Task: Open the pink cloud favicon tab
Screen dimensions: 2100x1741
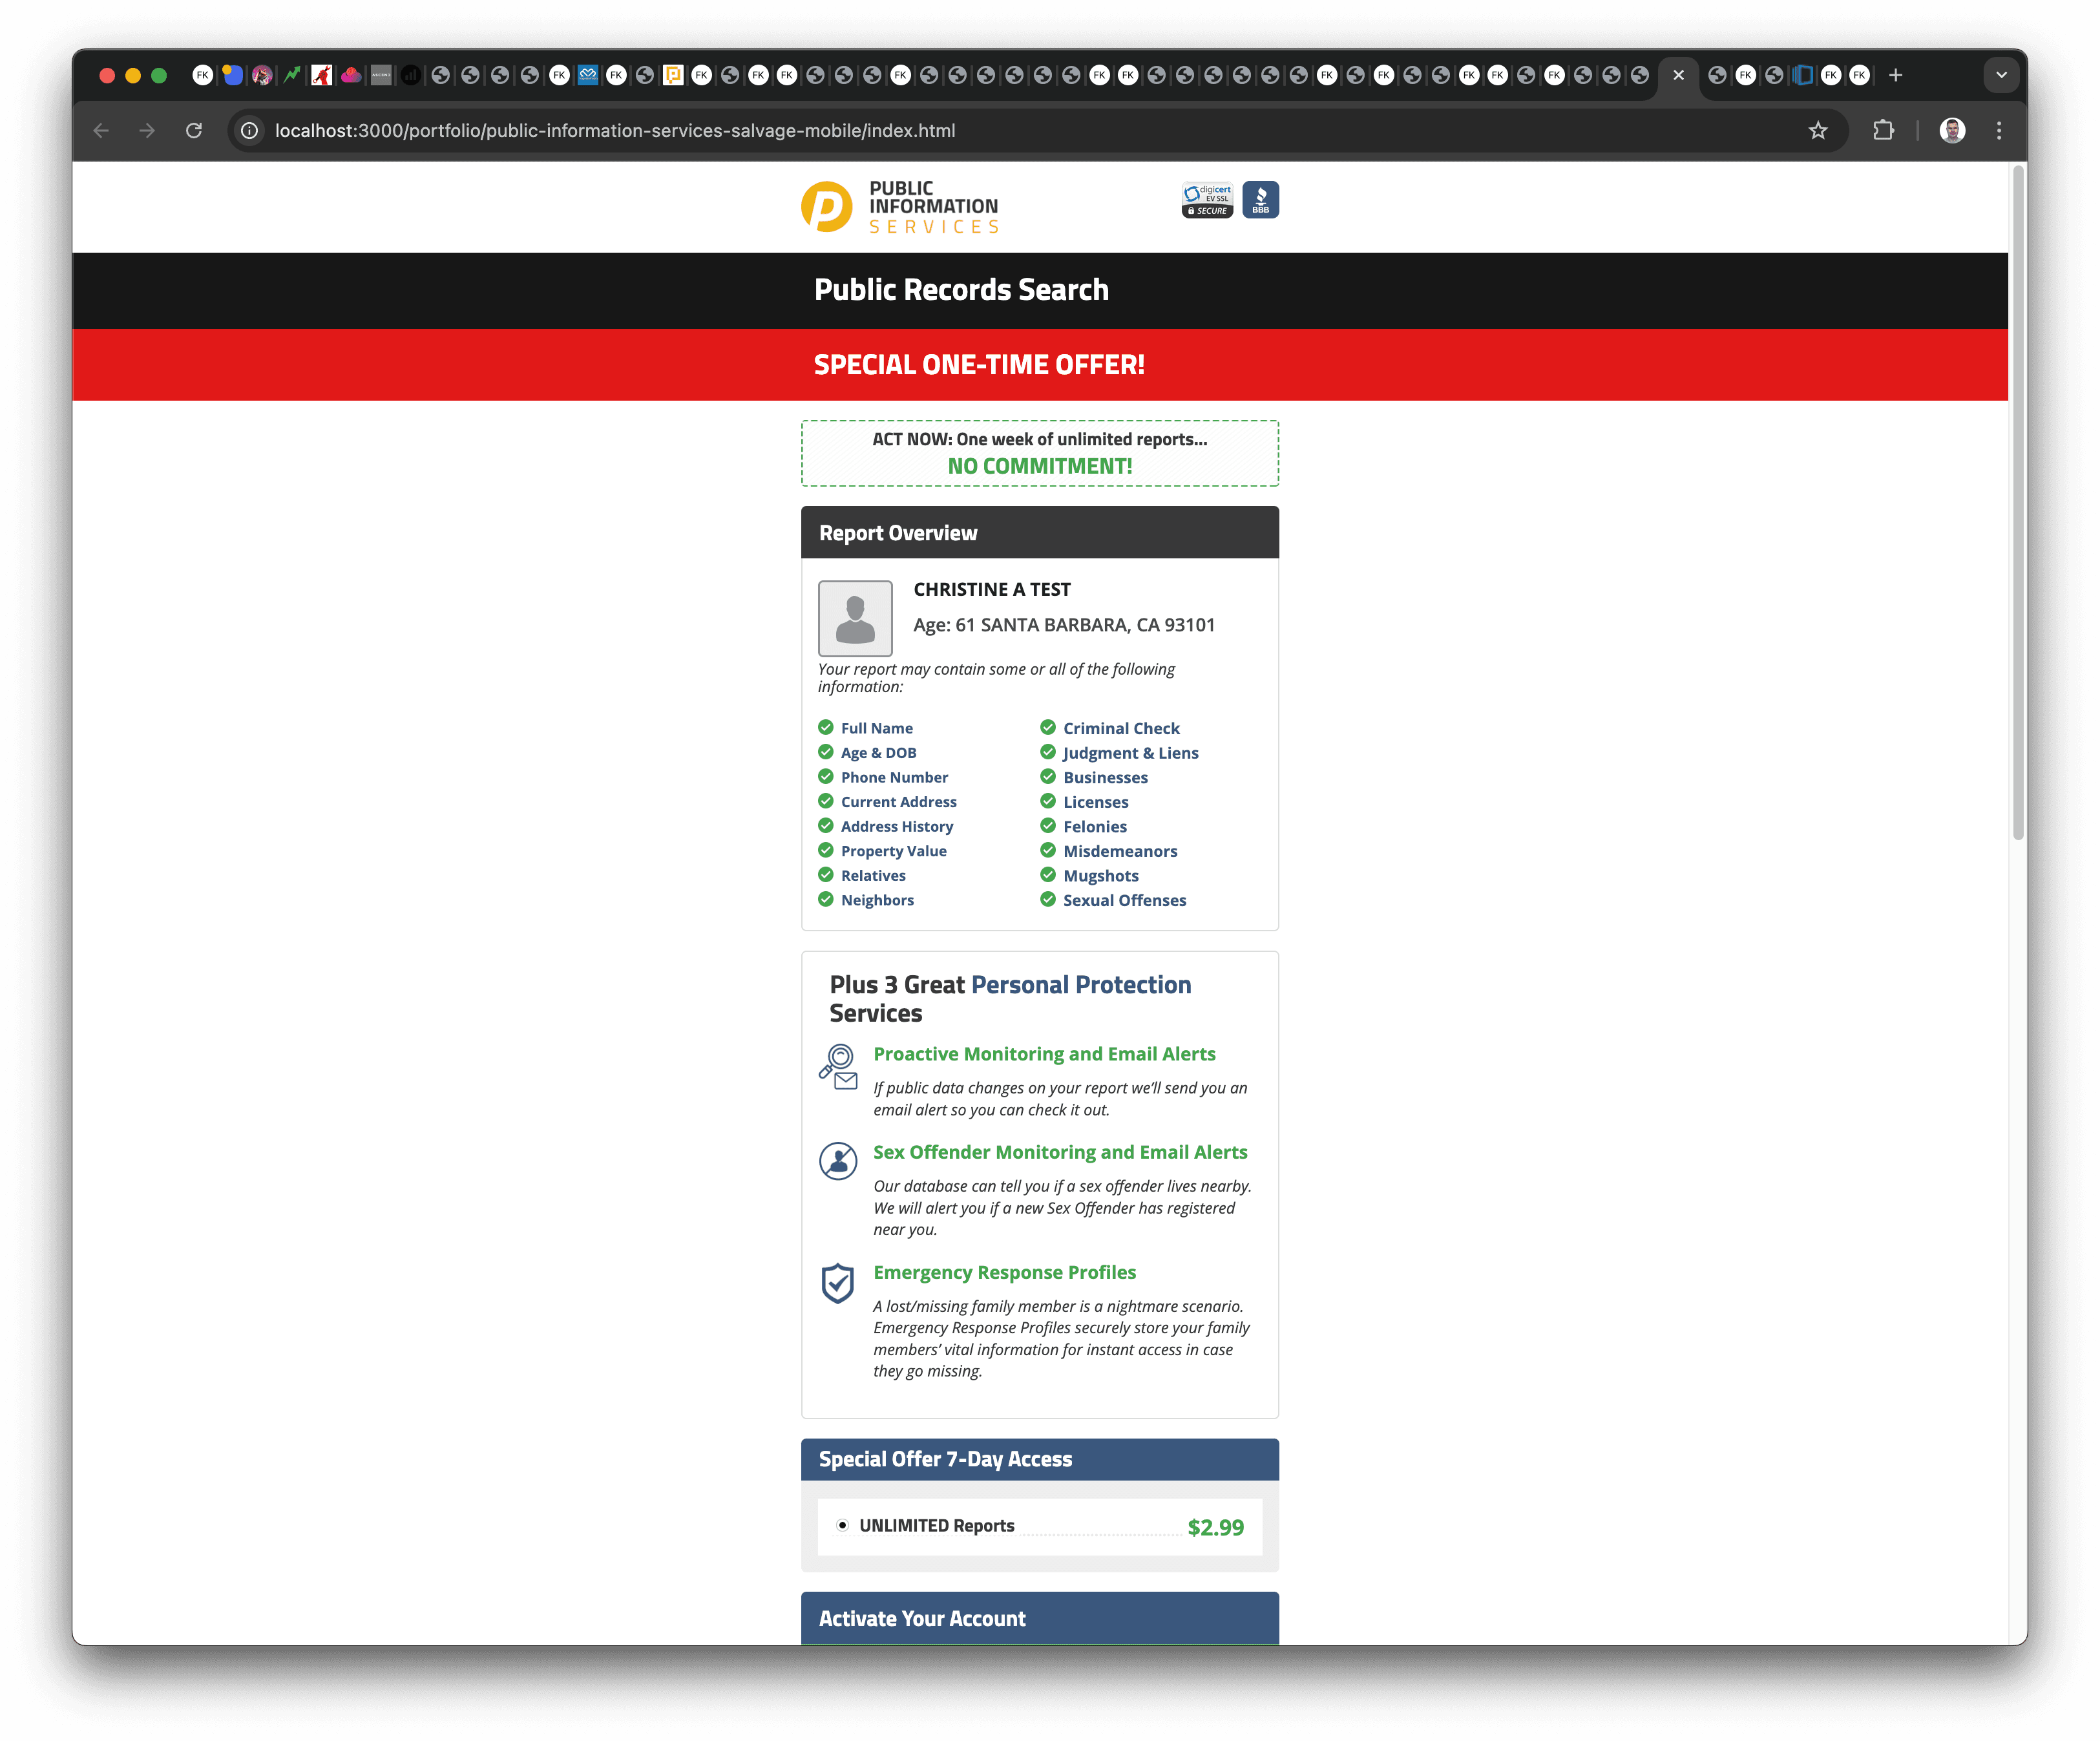Action: (351, 75)
